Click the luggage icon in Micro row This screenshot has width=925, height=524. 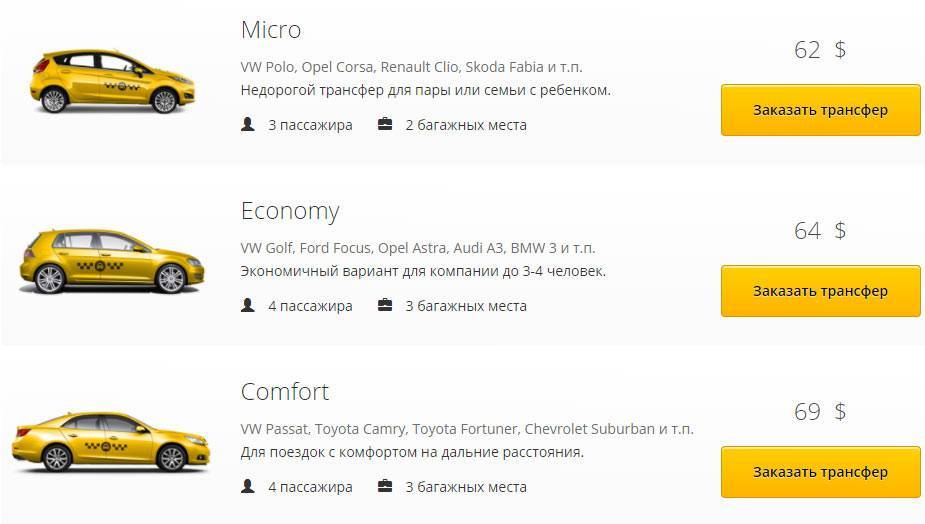coord(385,125)
